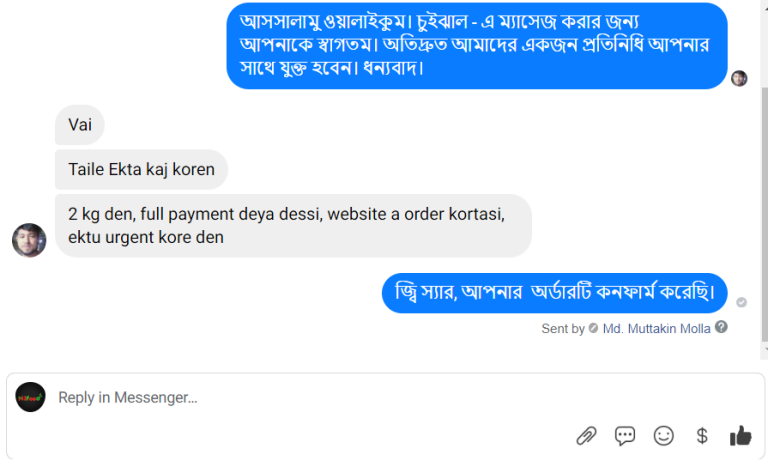Image resolution: width=768 pixels, height=461 pixels.
Task: Select the "Taile Ekta kaj koren" message
Action: point(141,169)
